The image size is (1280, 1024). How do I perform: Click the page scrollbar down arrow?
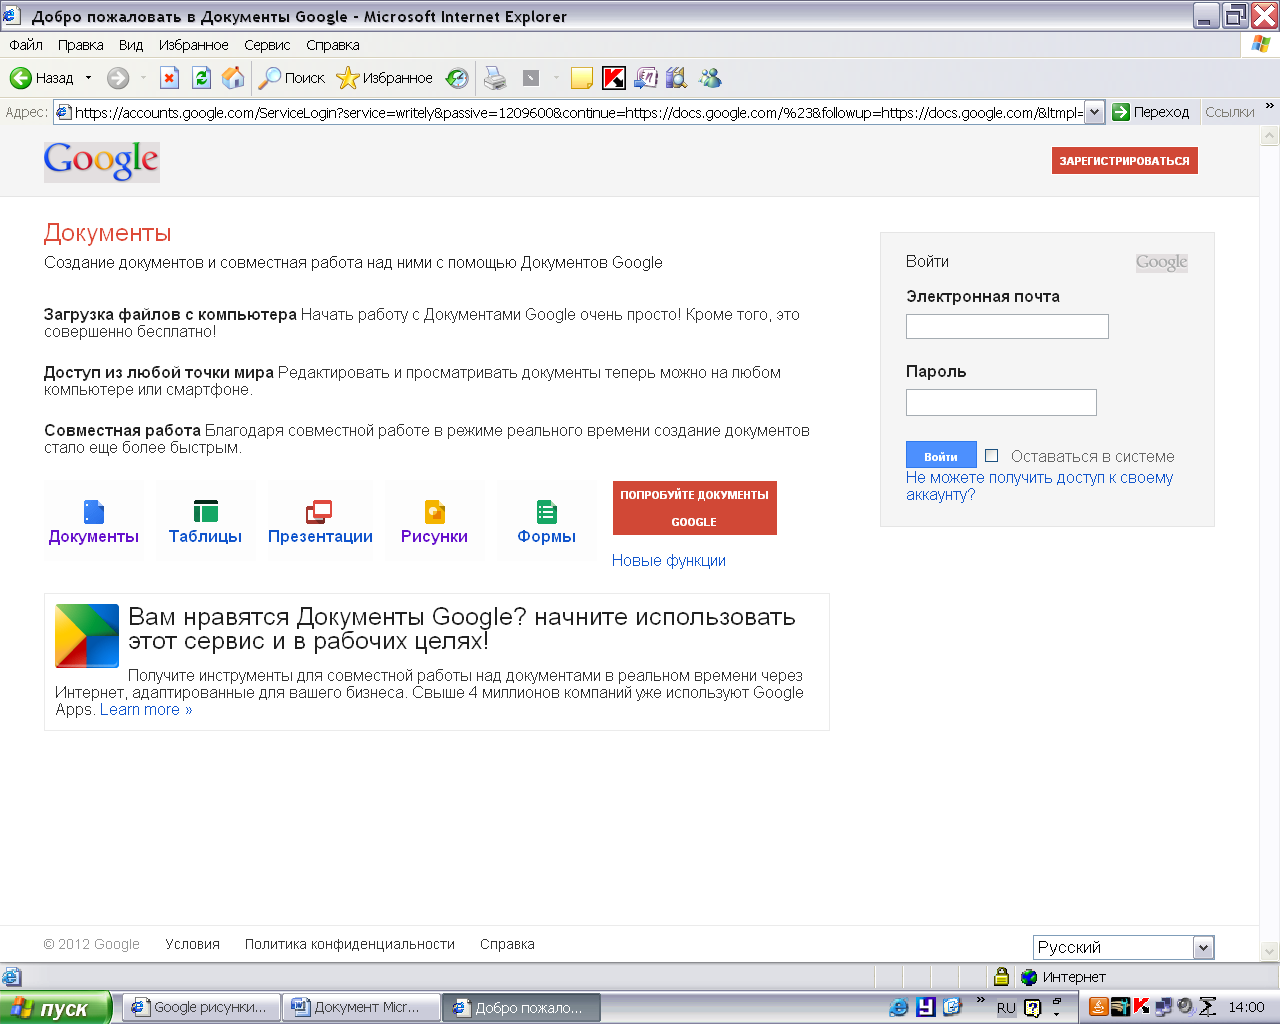(1270, 952)
